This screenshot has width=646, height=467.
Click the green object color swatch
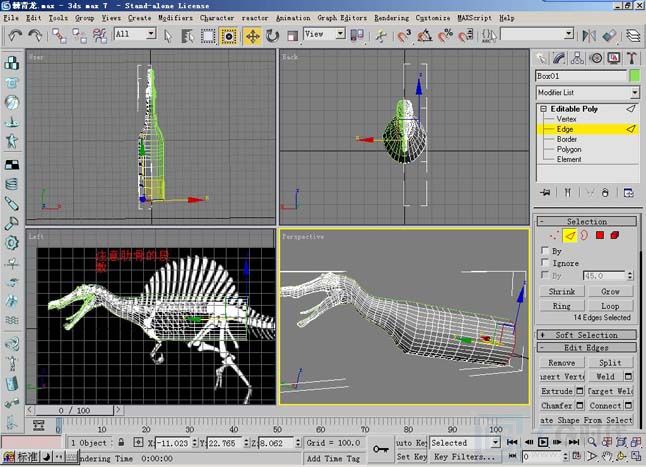click(635, 76)
